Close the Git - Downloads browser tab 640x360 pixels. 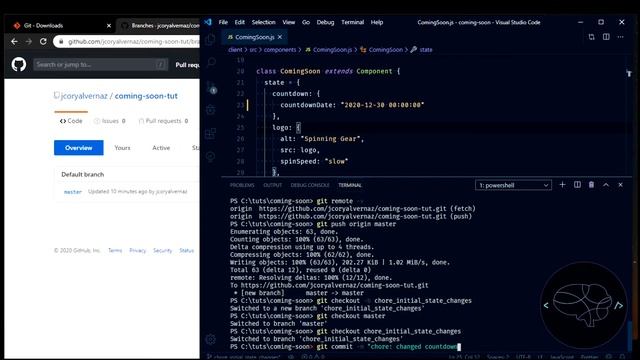[109, 26]
